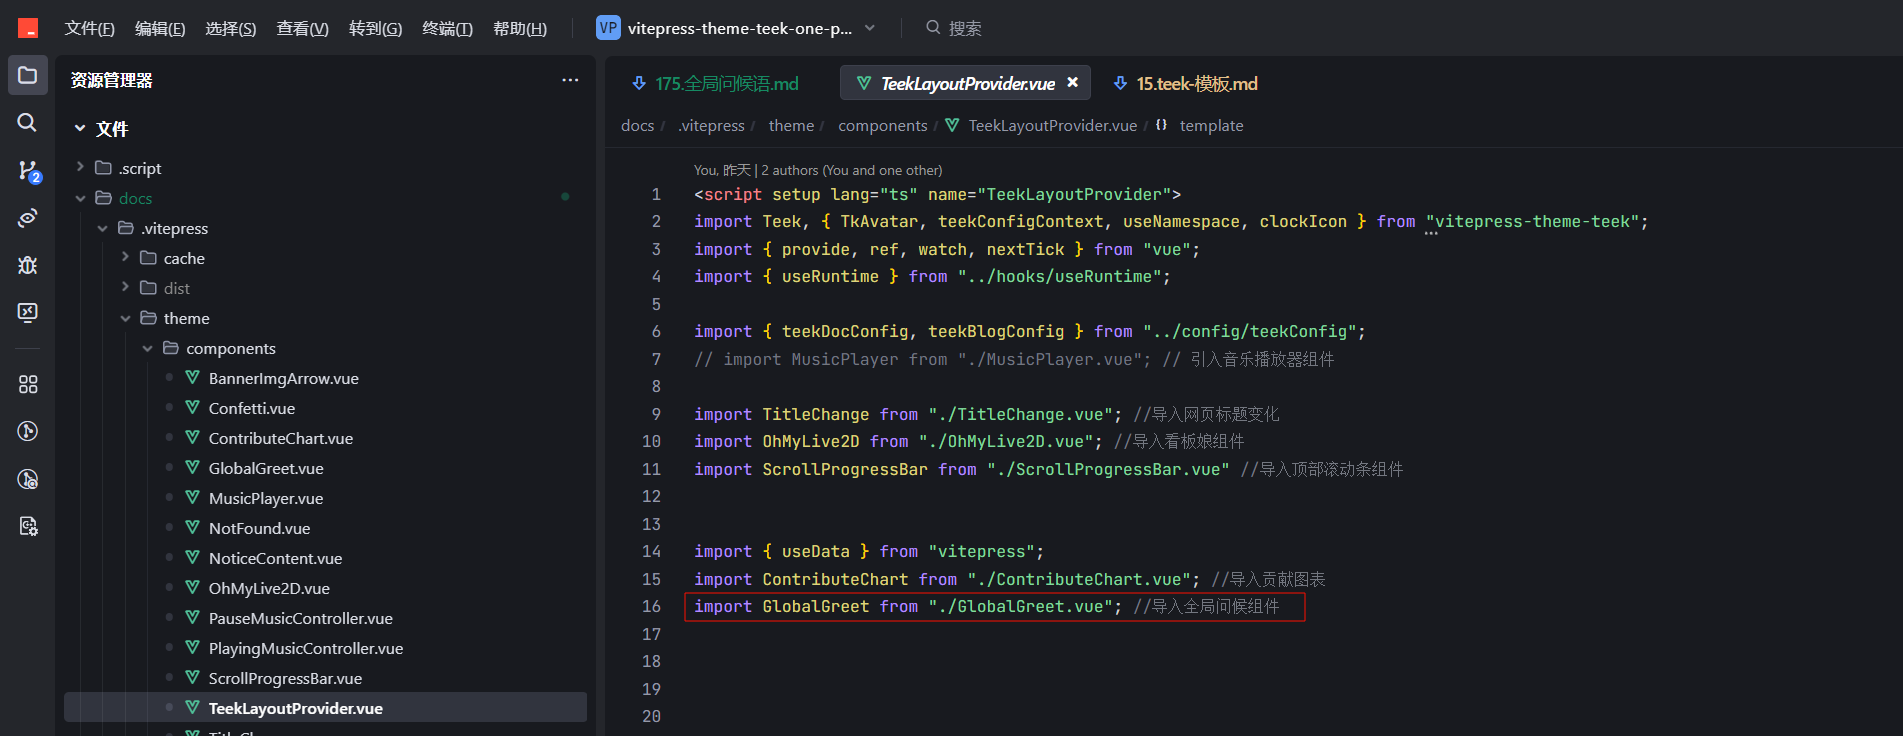Viewport: 1903px width, 736px height.
Task: Click the eye-orbit icon in activity bar
Action: pos(28,217)
